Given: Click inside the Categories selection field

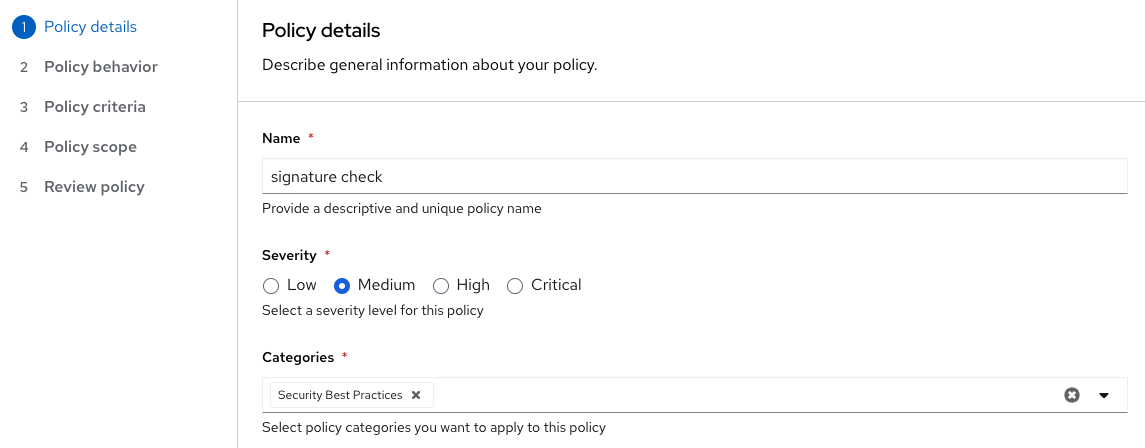Looking at the screenshot, I should [x=740, y=395].
